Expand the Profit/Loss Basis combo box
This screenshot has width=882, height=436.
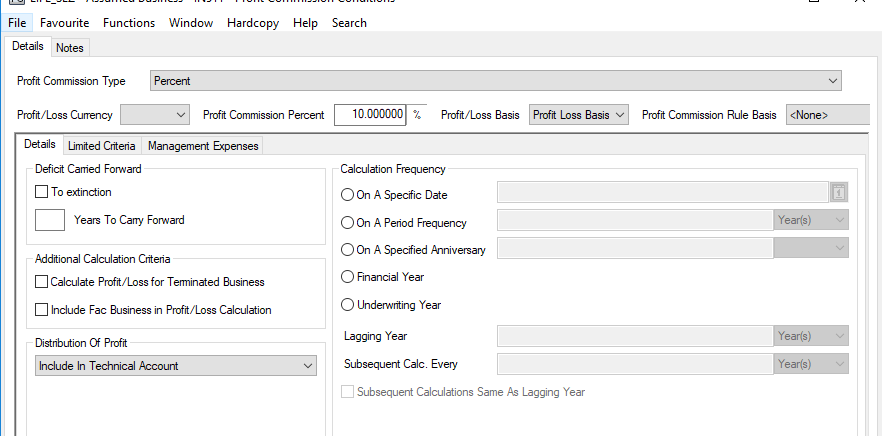pos(578,115)
